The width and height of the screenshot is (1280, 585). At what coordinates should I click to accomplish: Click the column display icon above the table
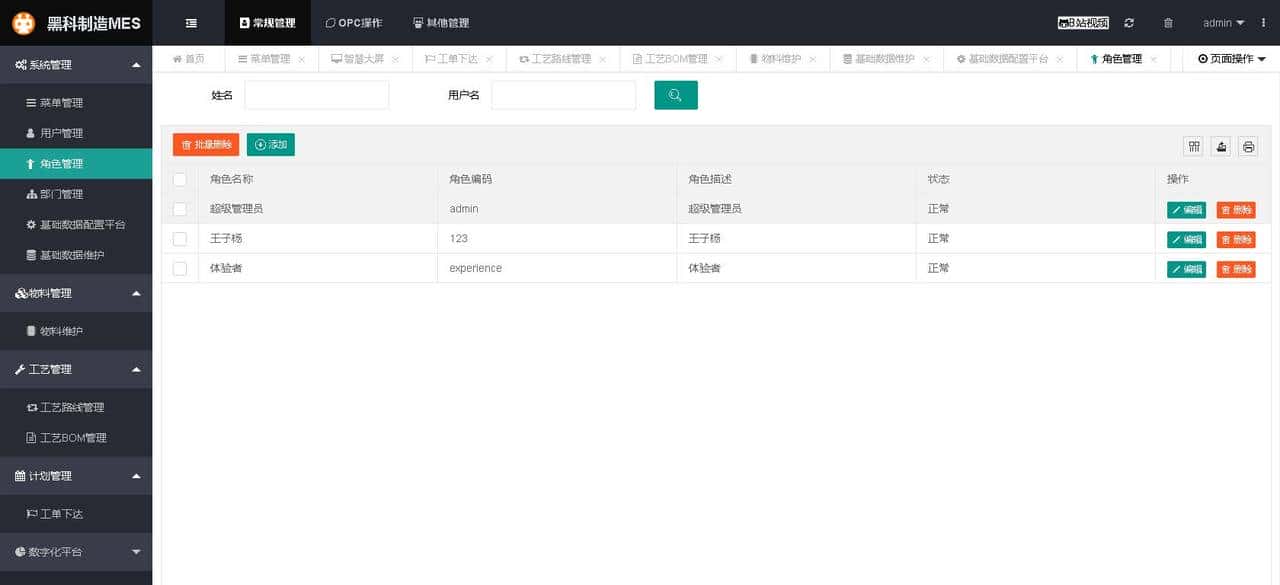tap(1193, 146)
